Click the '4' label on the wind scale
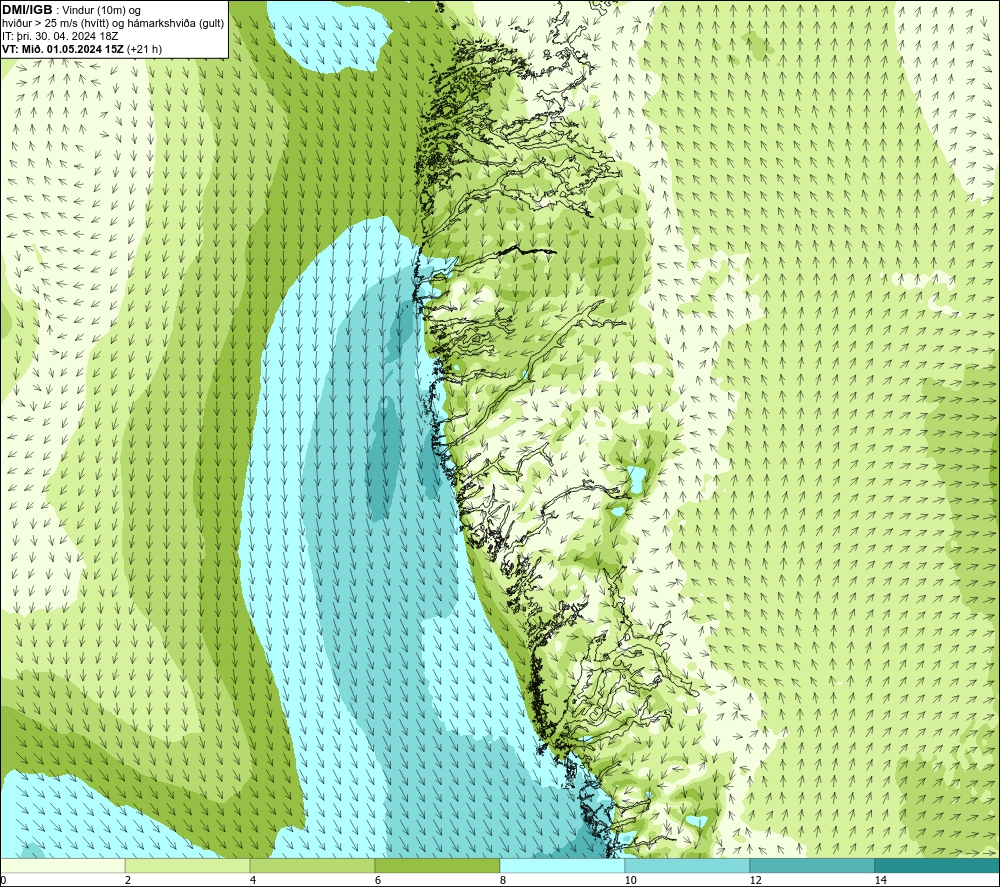The height and width of the screenshot is (887, 1000). tap(253, 880)
